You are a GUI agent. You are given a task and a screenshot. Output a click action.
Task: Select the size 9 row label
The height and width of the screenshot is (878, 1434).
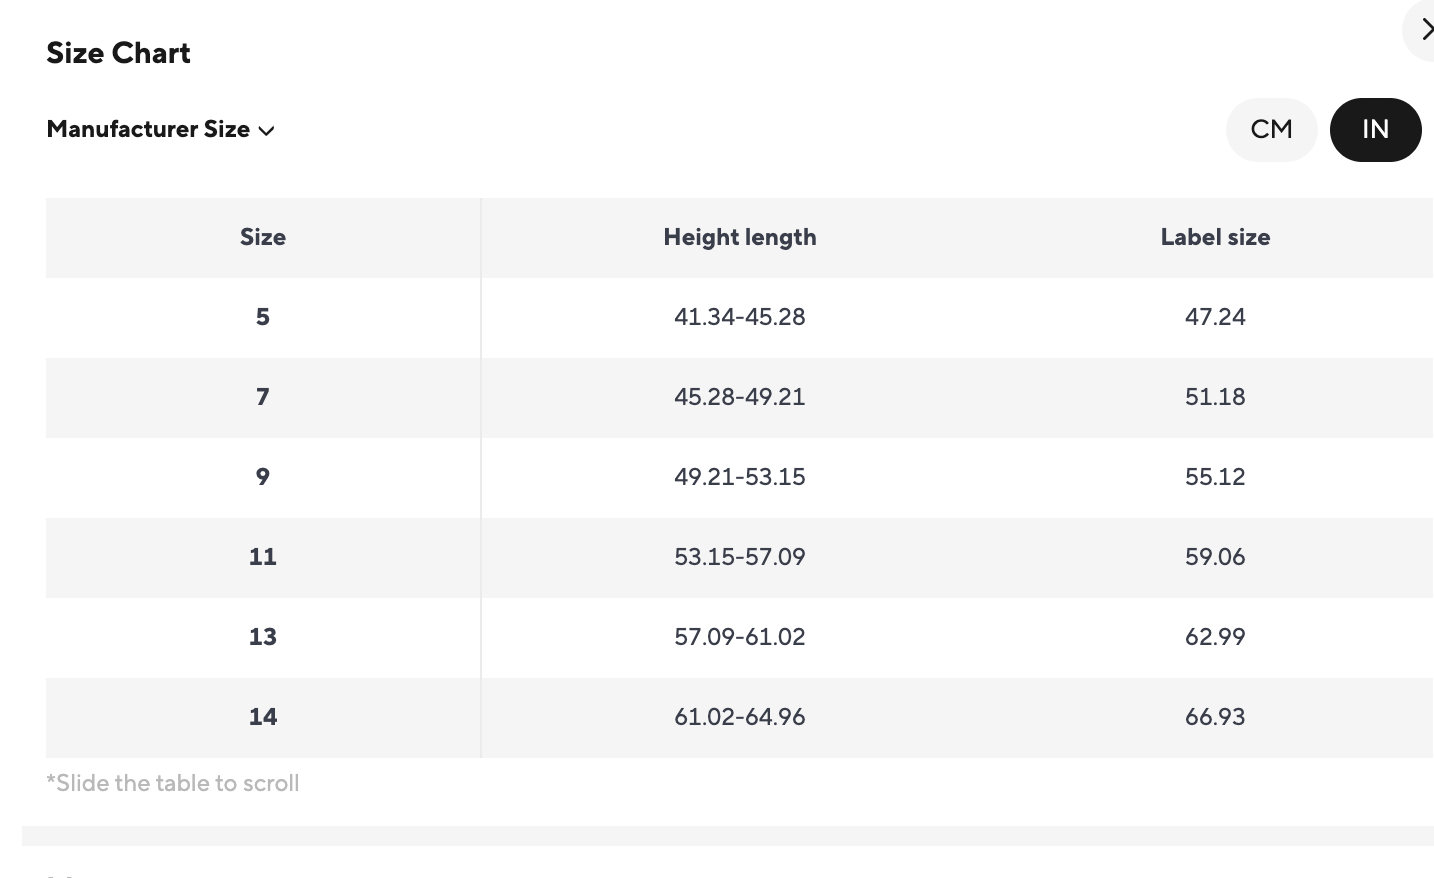pyautogui.click(x=263, y=477)
